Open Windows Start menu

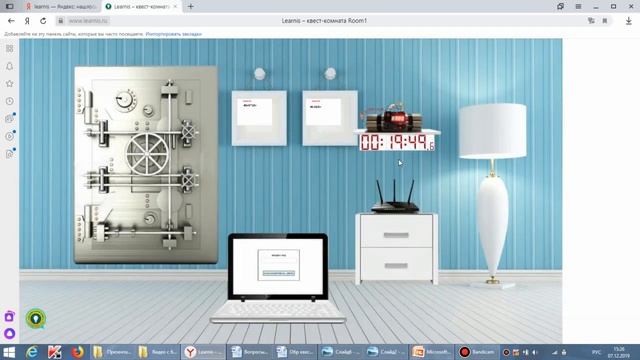[x=9, y=352]
